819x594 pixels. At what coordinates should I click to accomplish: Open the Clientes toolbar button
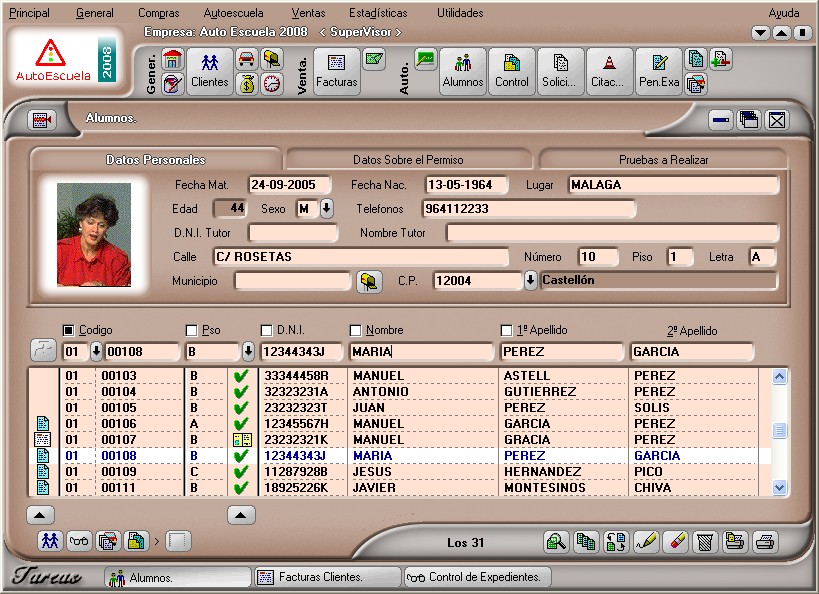(209, 71)
